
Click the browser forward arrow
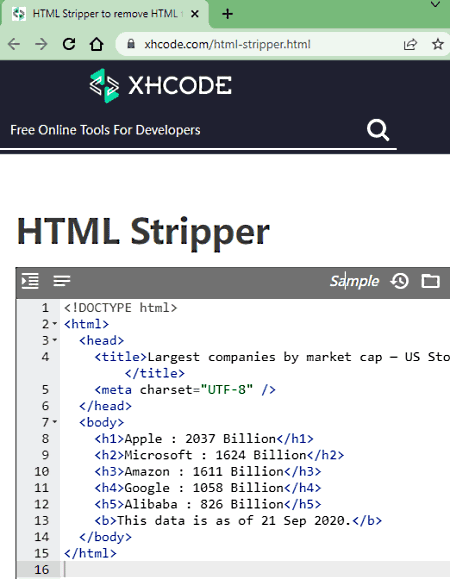coord(41,44)
